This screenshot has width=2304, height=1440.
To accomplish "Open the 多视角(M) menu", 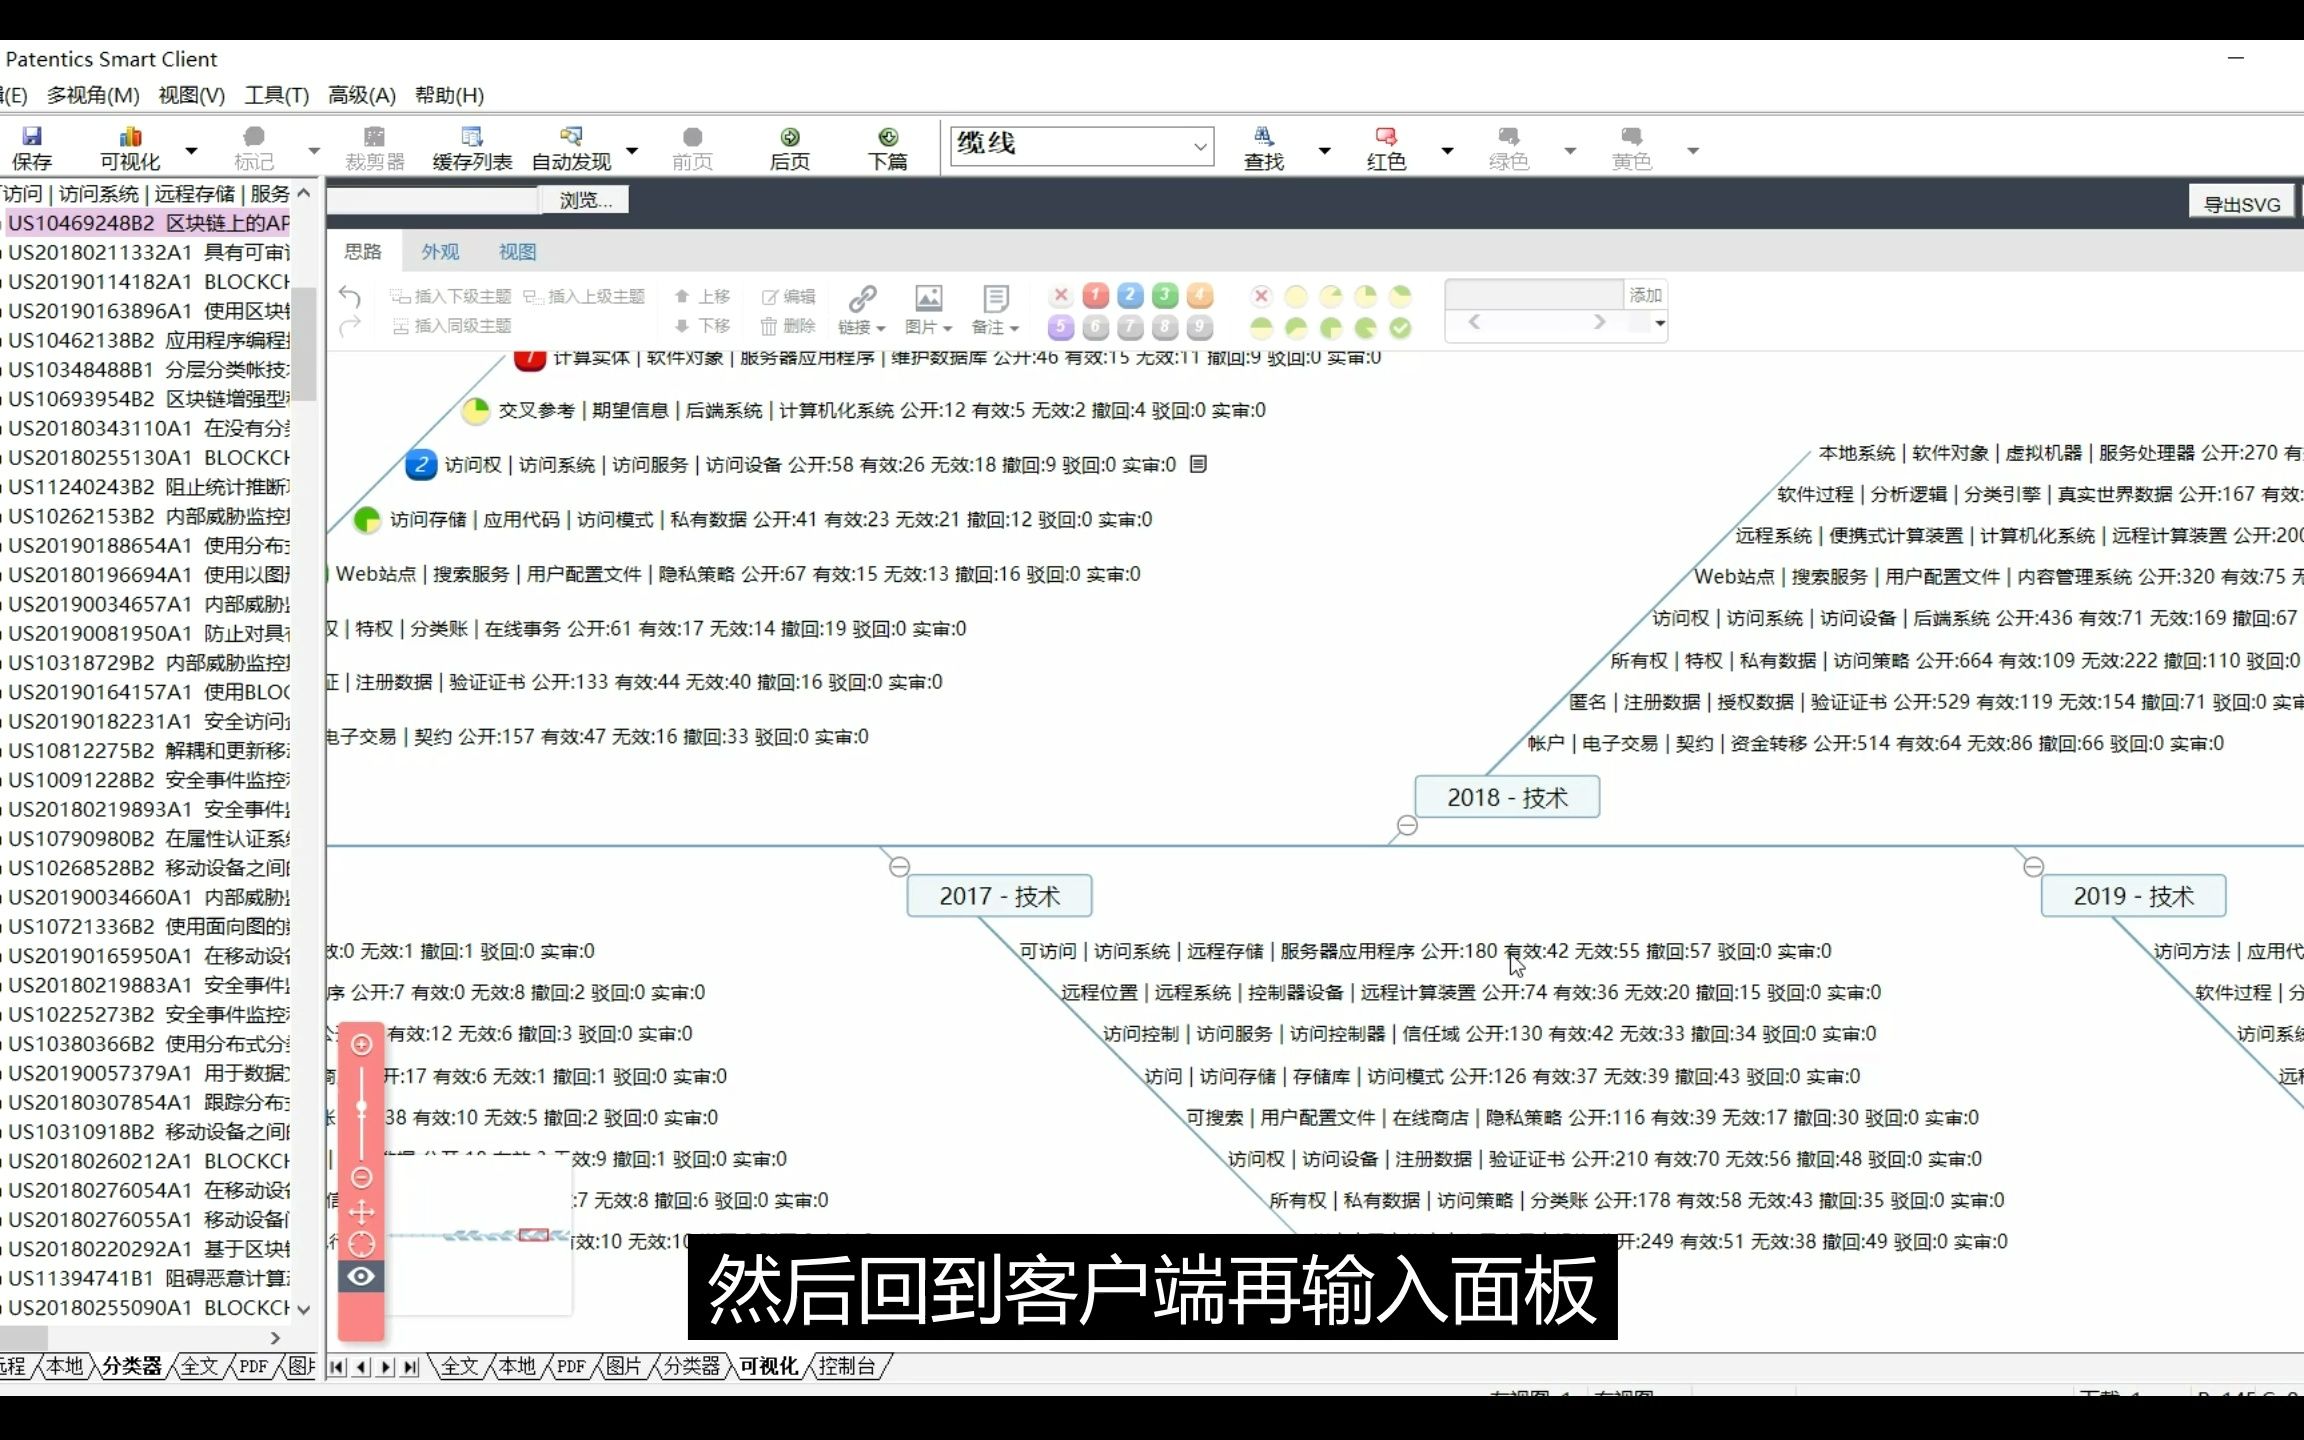I will (93, 95).
